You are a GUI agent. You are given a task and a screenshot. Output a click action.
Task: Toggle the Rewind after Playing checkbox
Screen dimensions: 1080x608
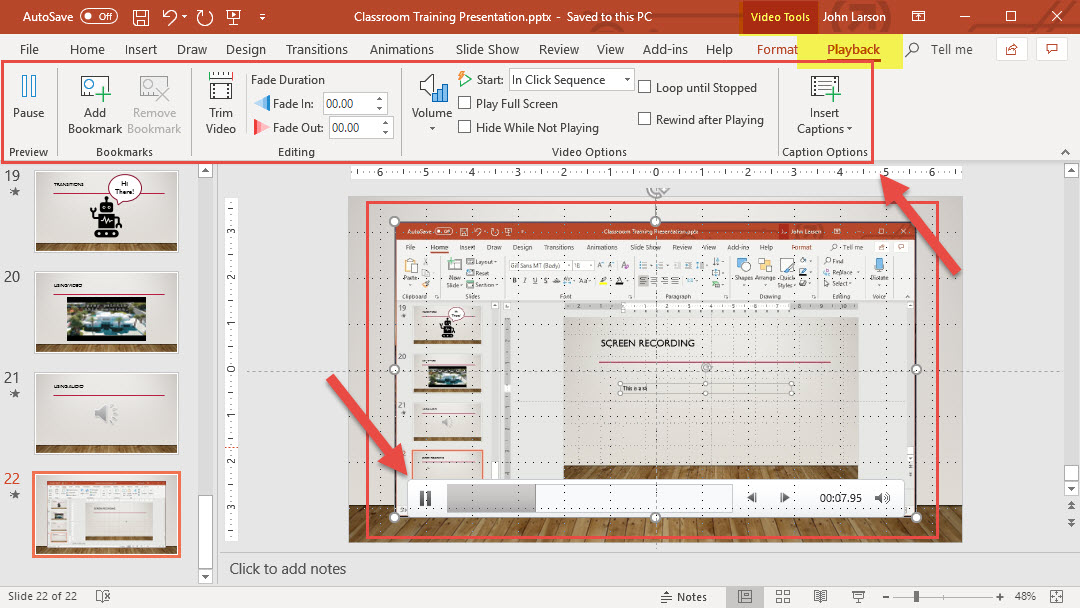pos(645,120)
